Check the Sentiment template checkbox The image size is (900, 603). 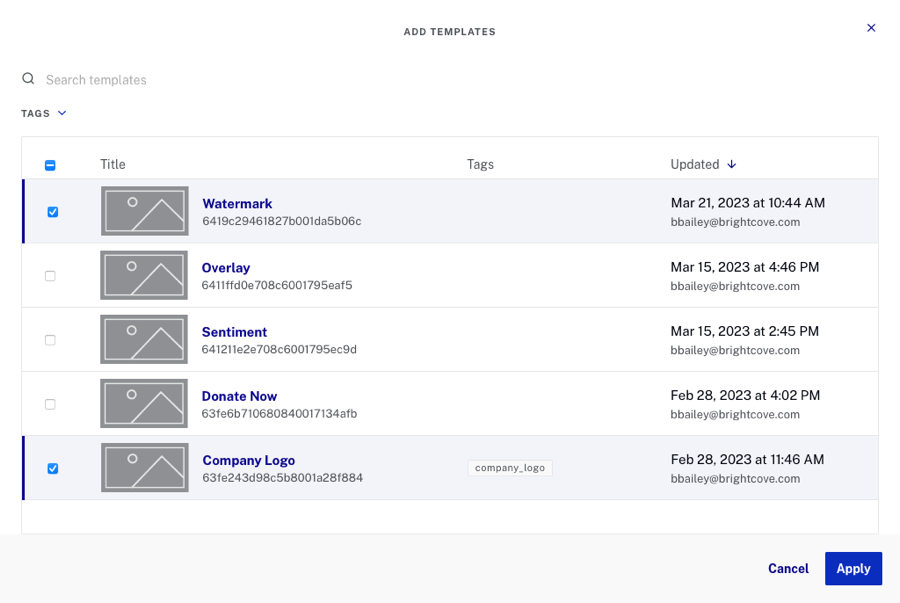50,340
